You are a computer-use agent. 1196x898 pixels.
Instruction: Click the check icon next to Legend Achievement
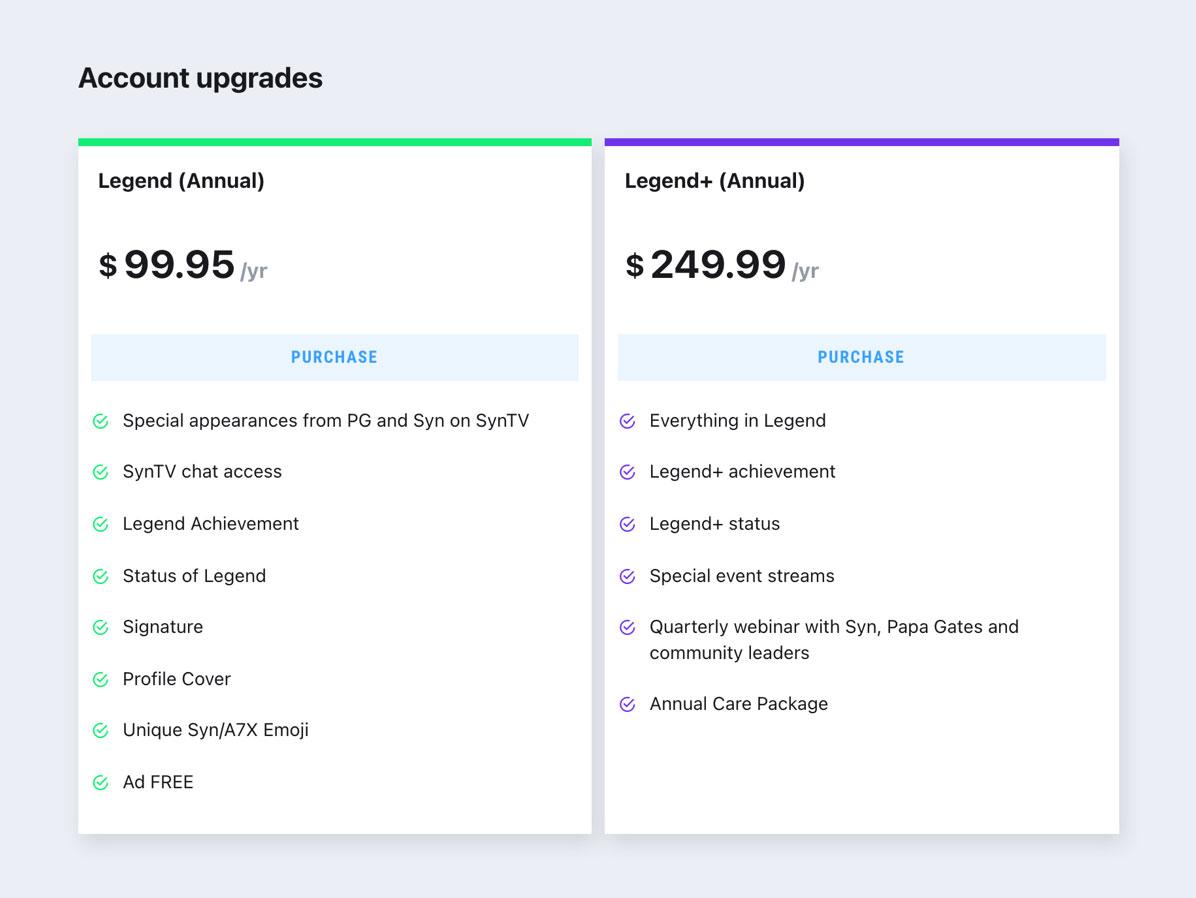tap(101, 524)
